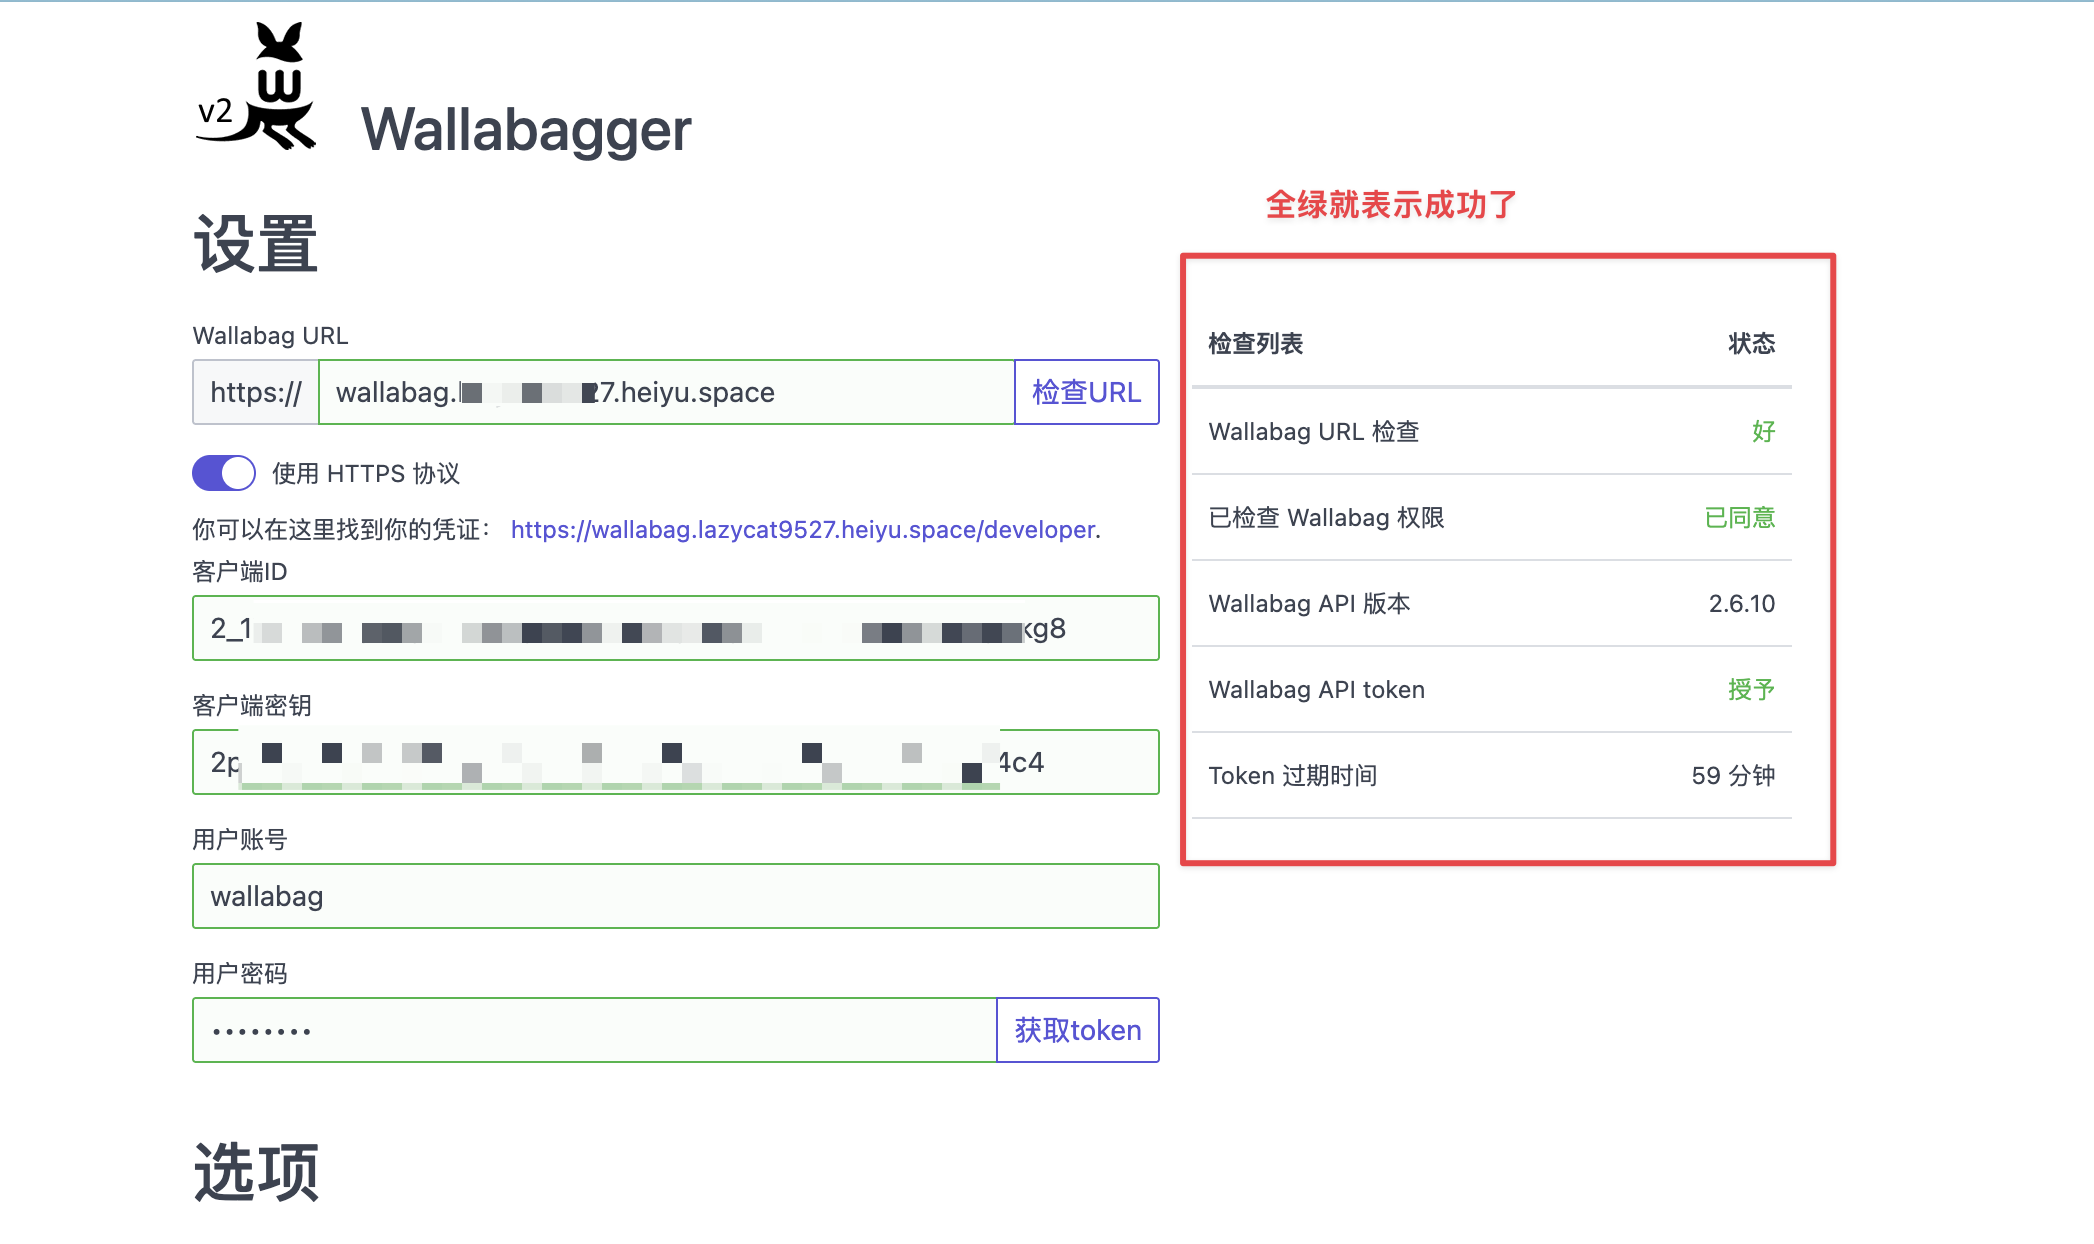Click the 已检查 Wallabag 权限 row label
Image resolution: width=2094 pixels, height=1244 pixels.
[1327, 517]
